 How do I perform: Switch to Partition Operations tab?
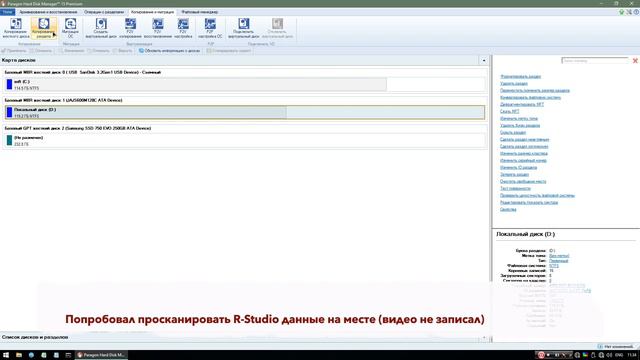point(104,12)
